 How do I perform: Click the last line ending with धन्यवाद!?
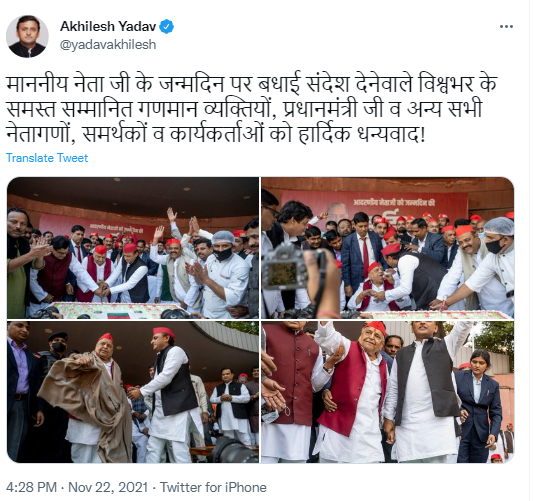tap(216, 134)
